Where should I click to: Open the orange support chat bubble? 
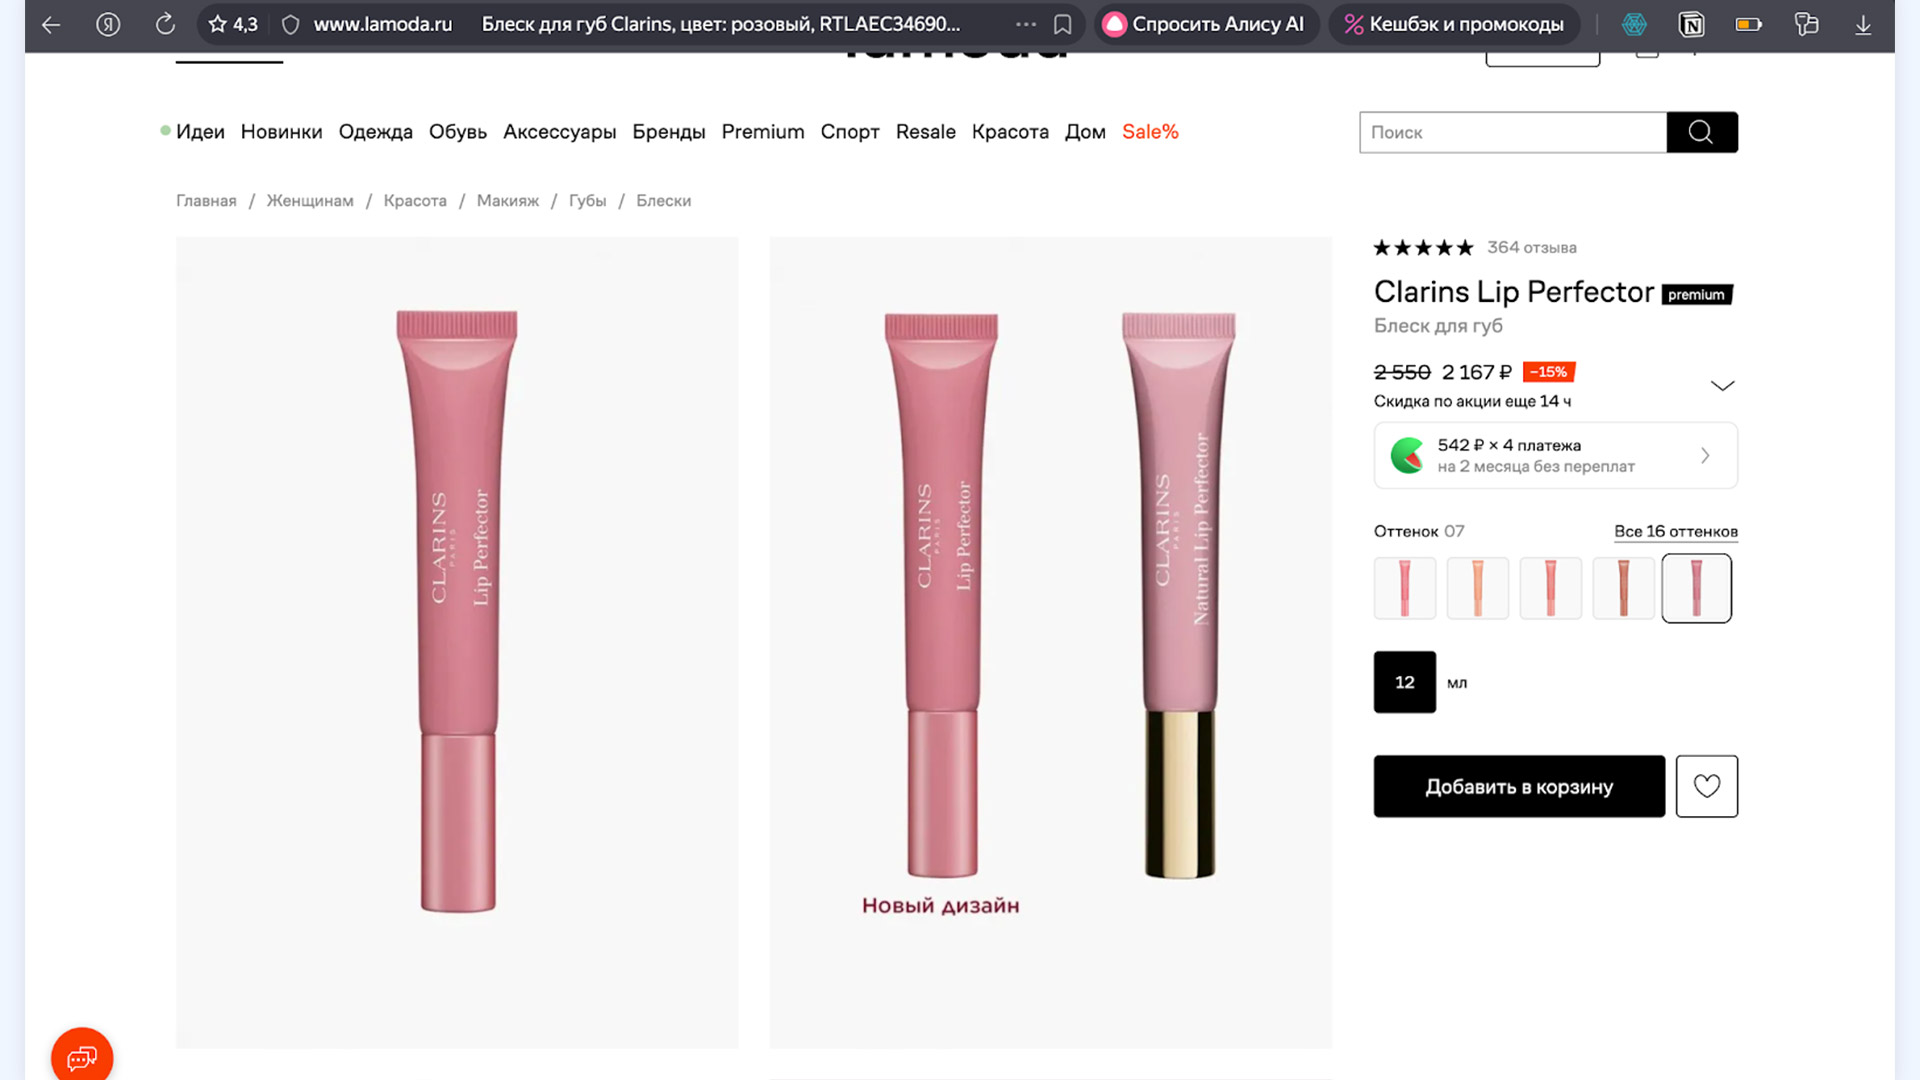(82, 1057)
